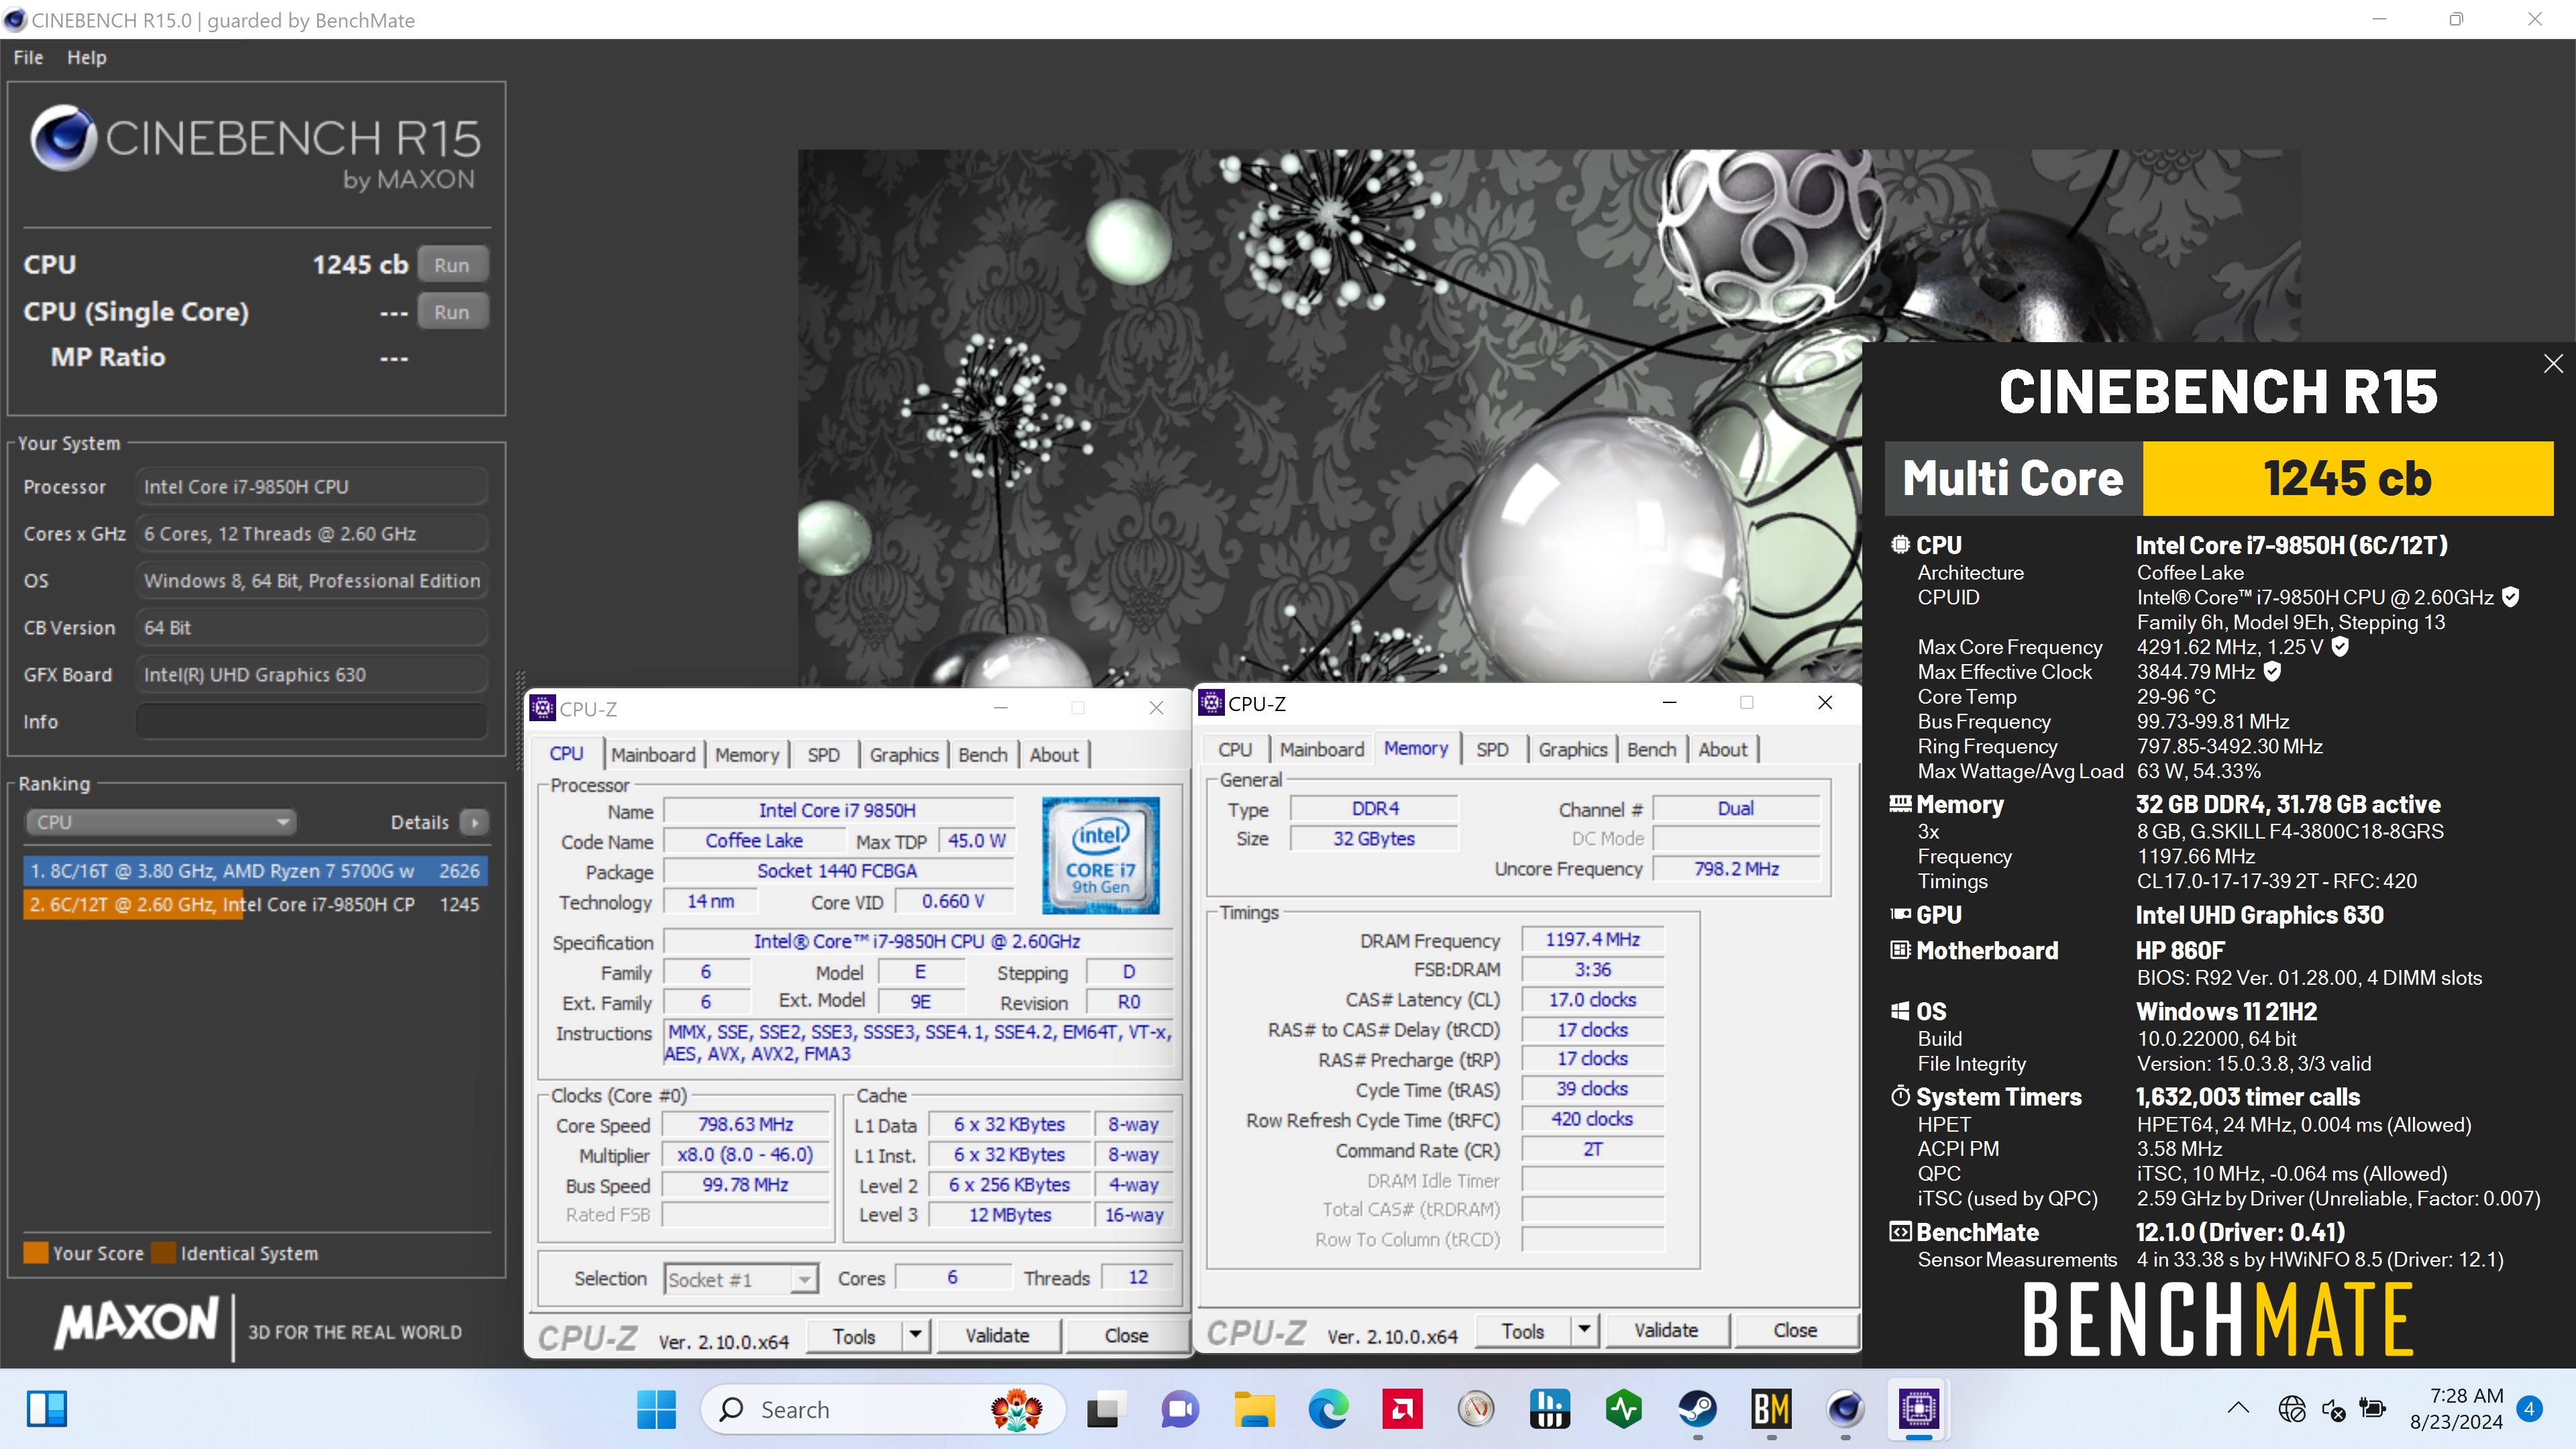2576x1449 pixels.
Task: Click the Processor field Intel Core i7-9850H CPU
Action: (x=311, y=487)
